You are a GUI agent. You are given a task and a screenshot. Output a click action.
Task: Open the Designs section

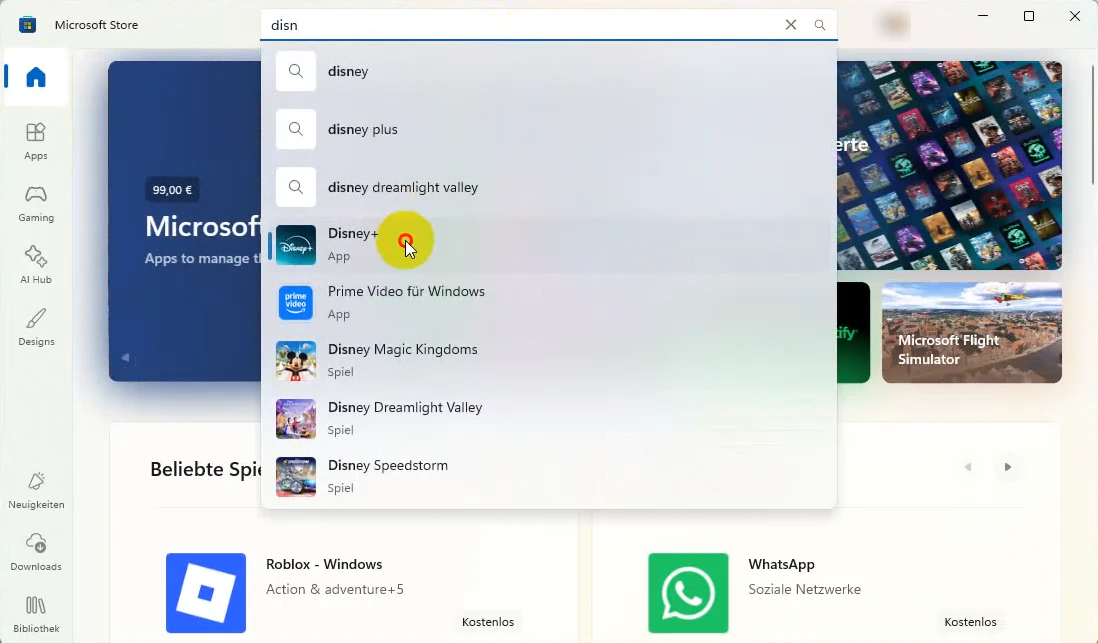pyautogui.click(x=36, y=327)
